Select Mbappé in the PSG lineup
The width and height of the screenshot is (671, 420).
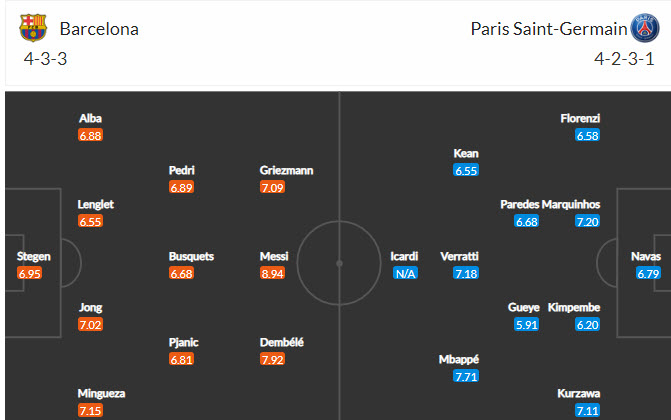pos(466,359)
